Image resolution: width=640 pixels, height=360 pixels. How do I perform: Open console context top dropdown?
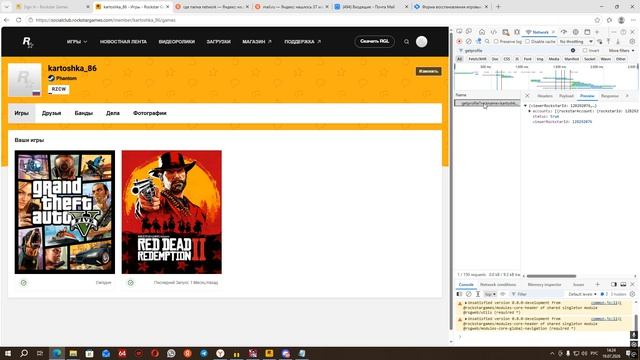tap(490, 294)
